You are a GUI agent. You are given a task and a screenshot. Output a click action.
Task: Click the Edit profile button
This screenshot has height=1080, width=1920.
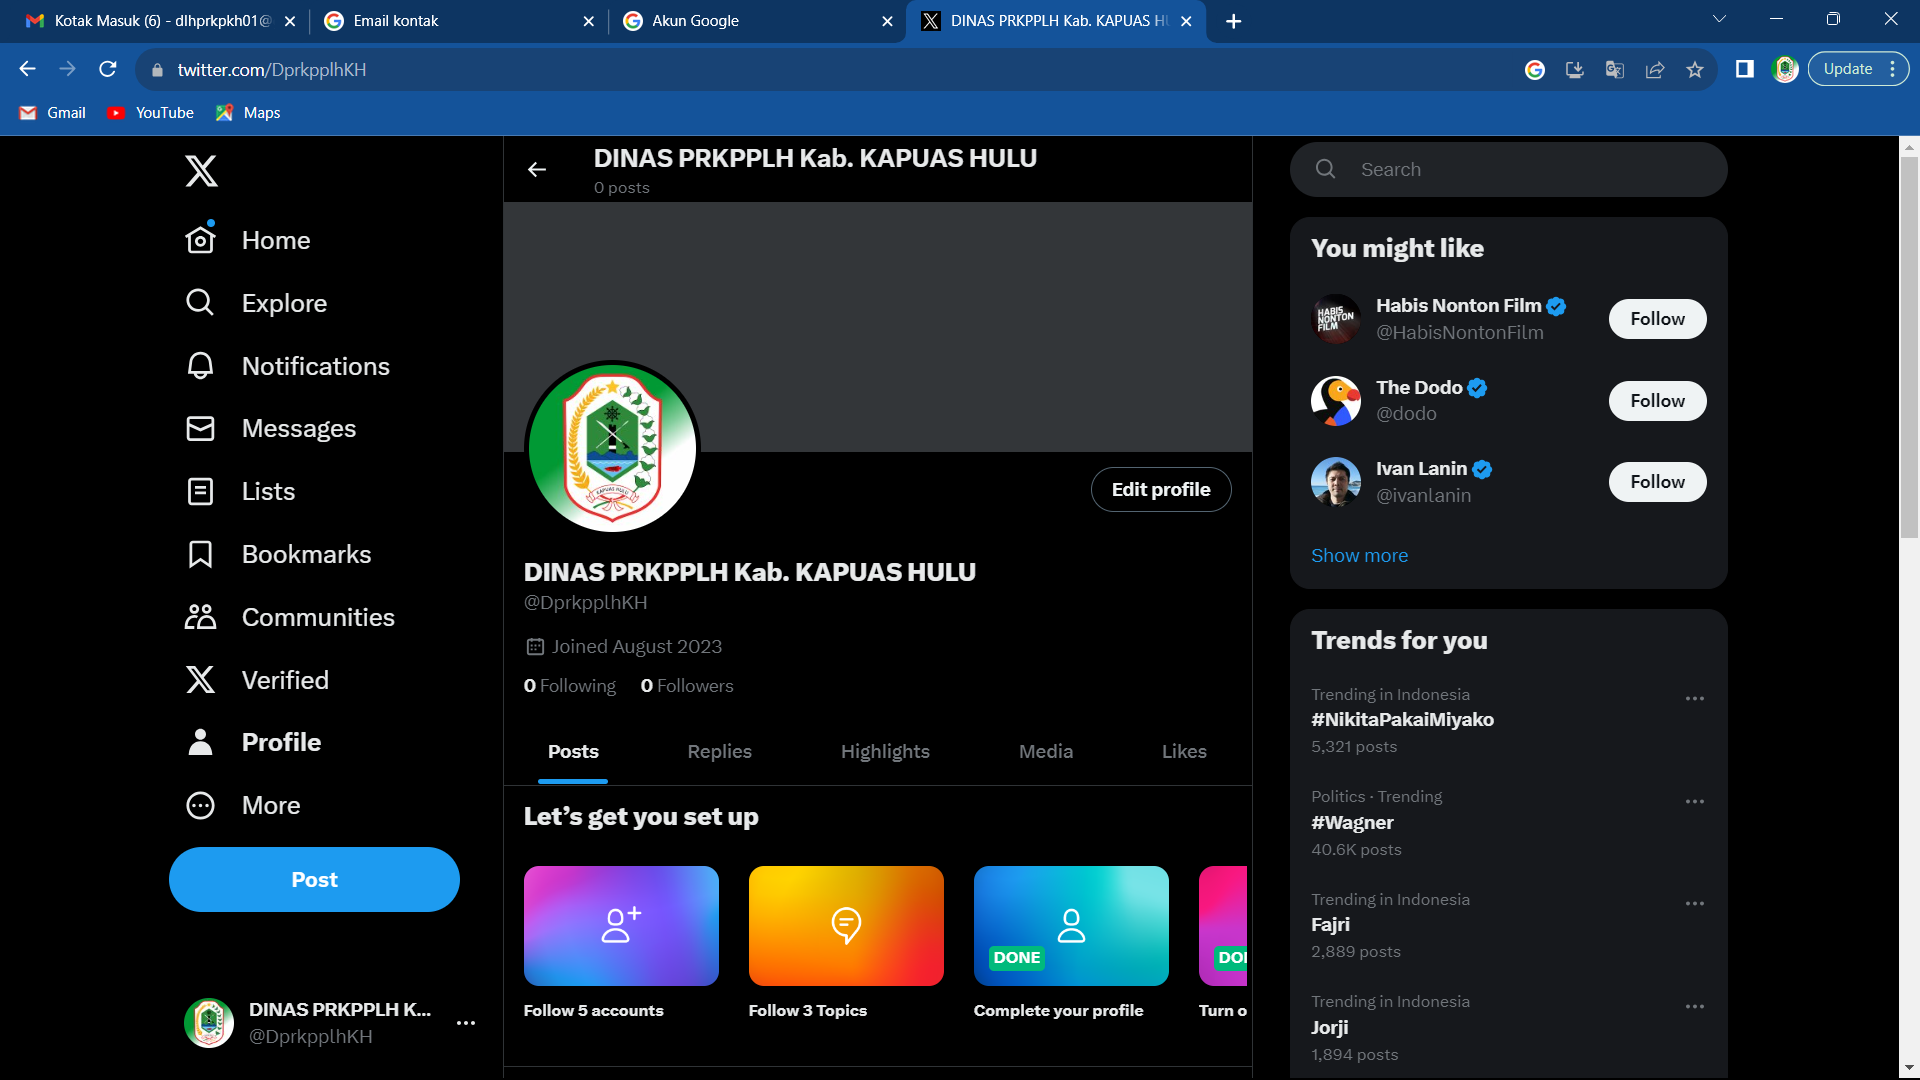coord(1161,490)
